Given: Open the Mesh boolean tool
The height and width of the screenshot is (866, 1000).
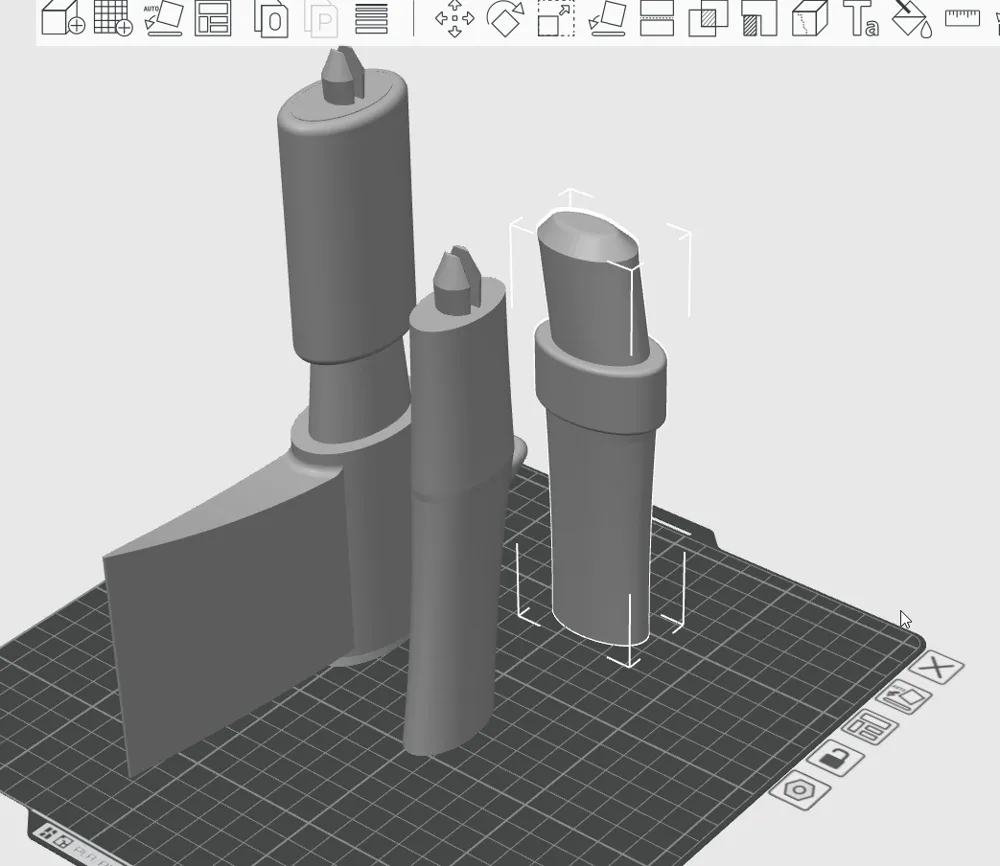Looking at the screenshot, I should [708, 18].
